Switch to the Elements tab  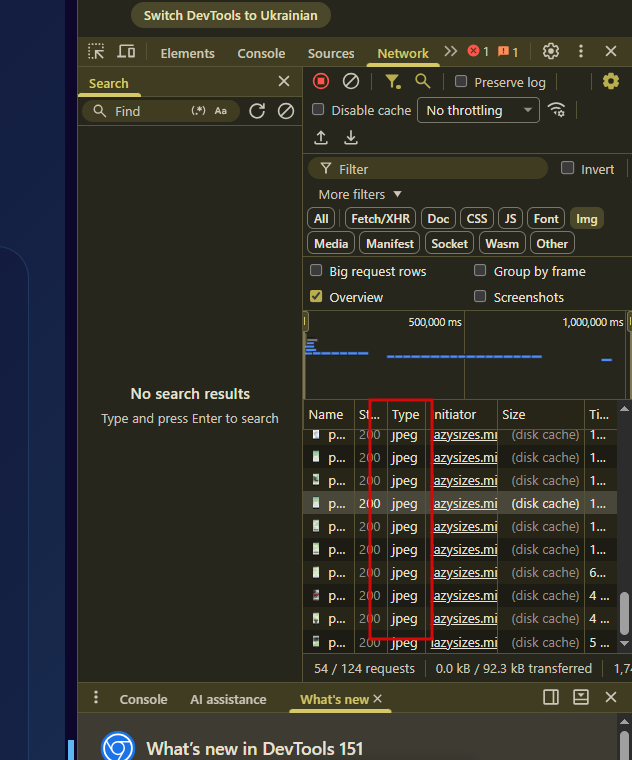pyautogui.click(x=188, y=53)
